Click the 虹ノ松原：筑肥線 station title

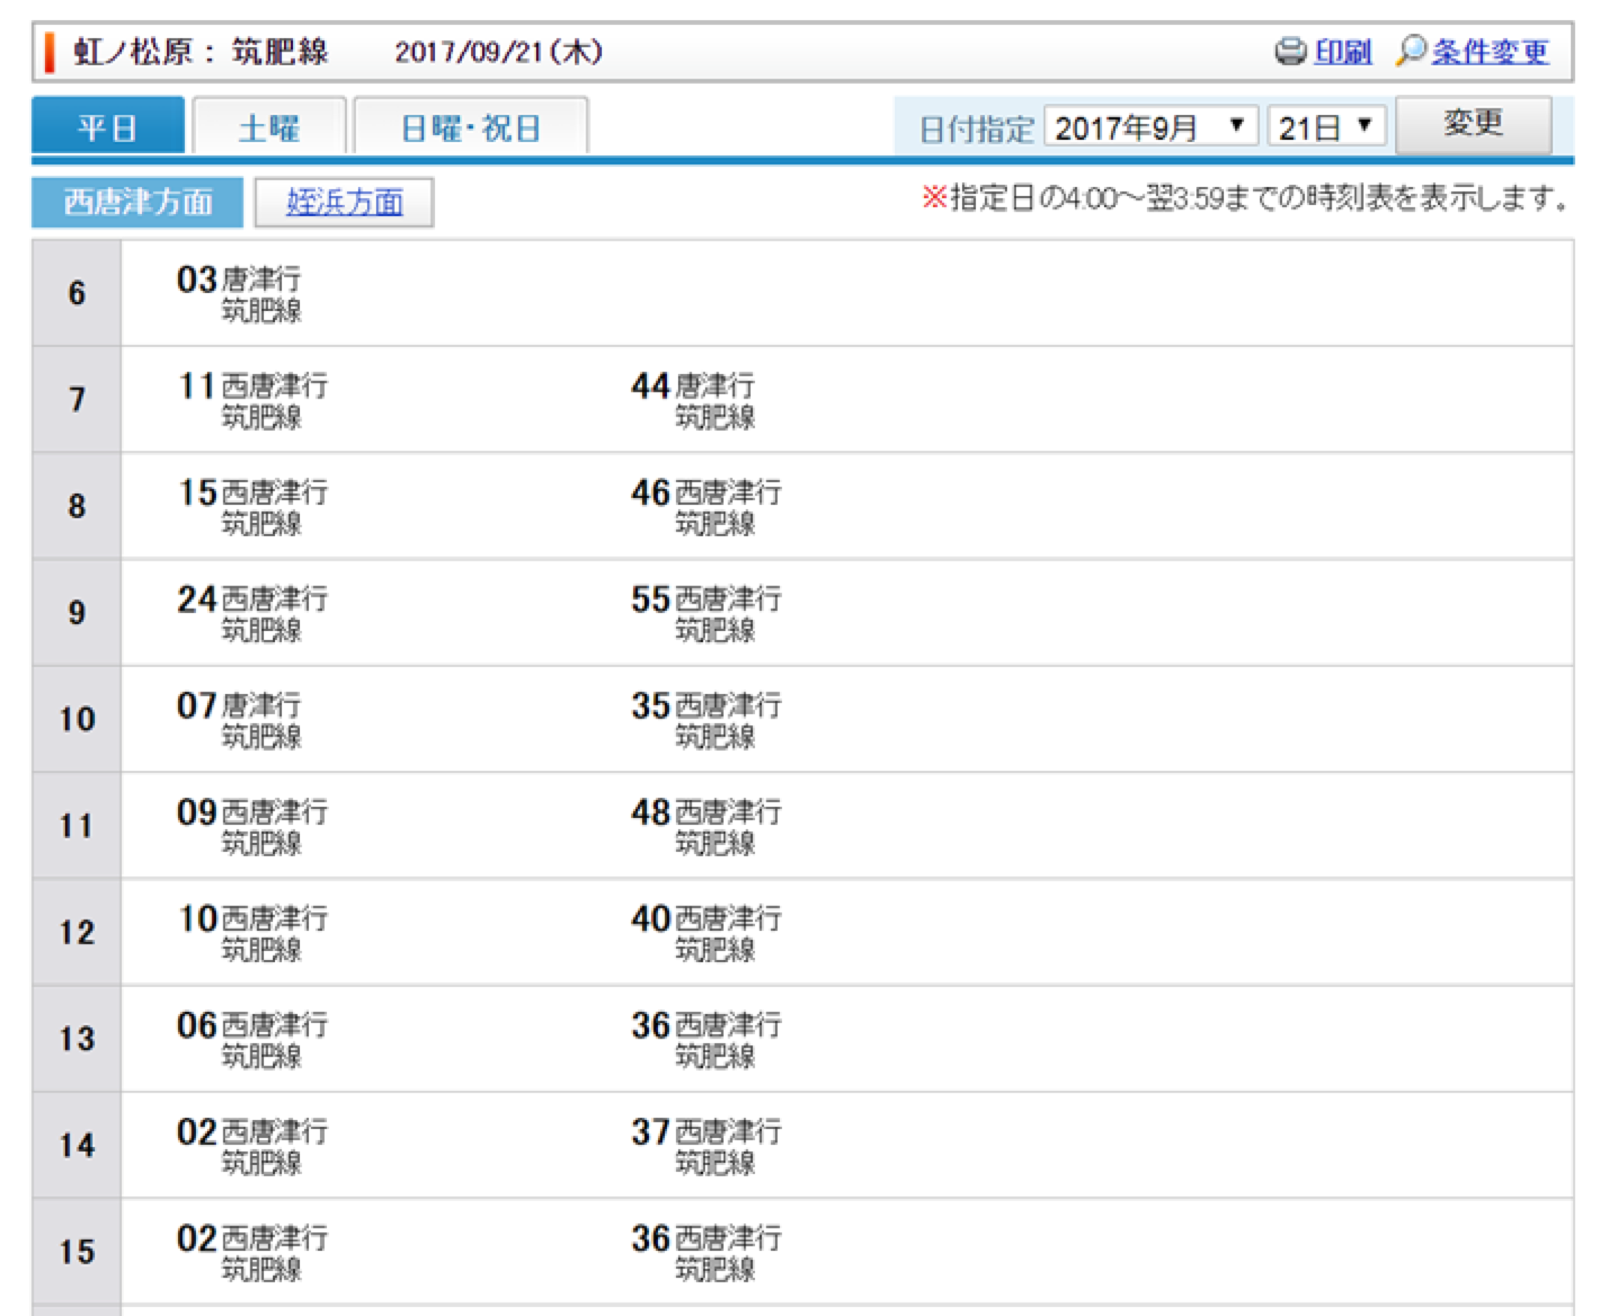(x=201, y=51)
